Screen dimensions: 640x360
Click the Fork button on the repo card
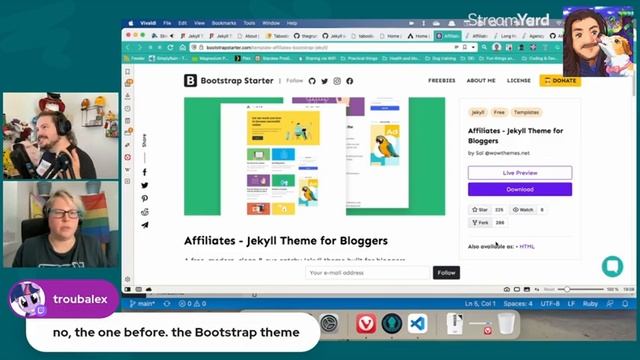click(x=480, y=222)
